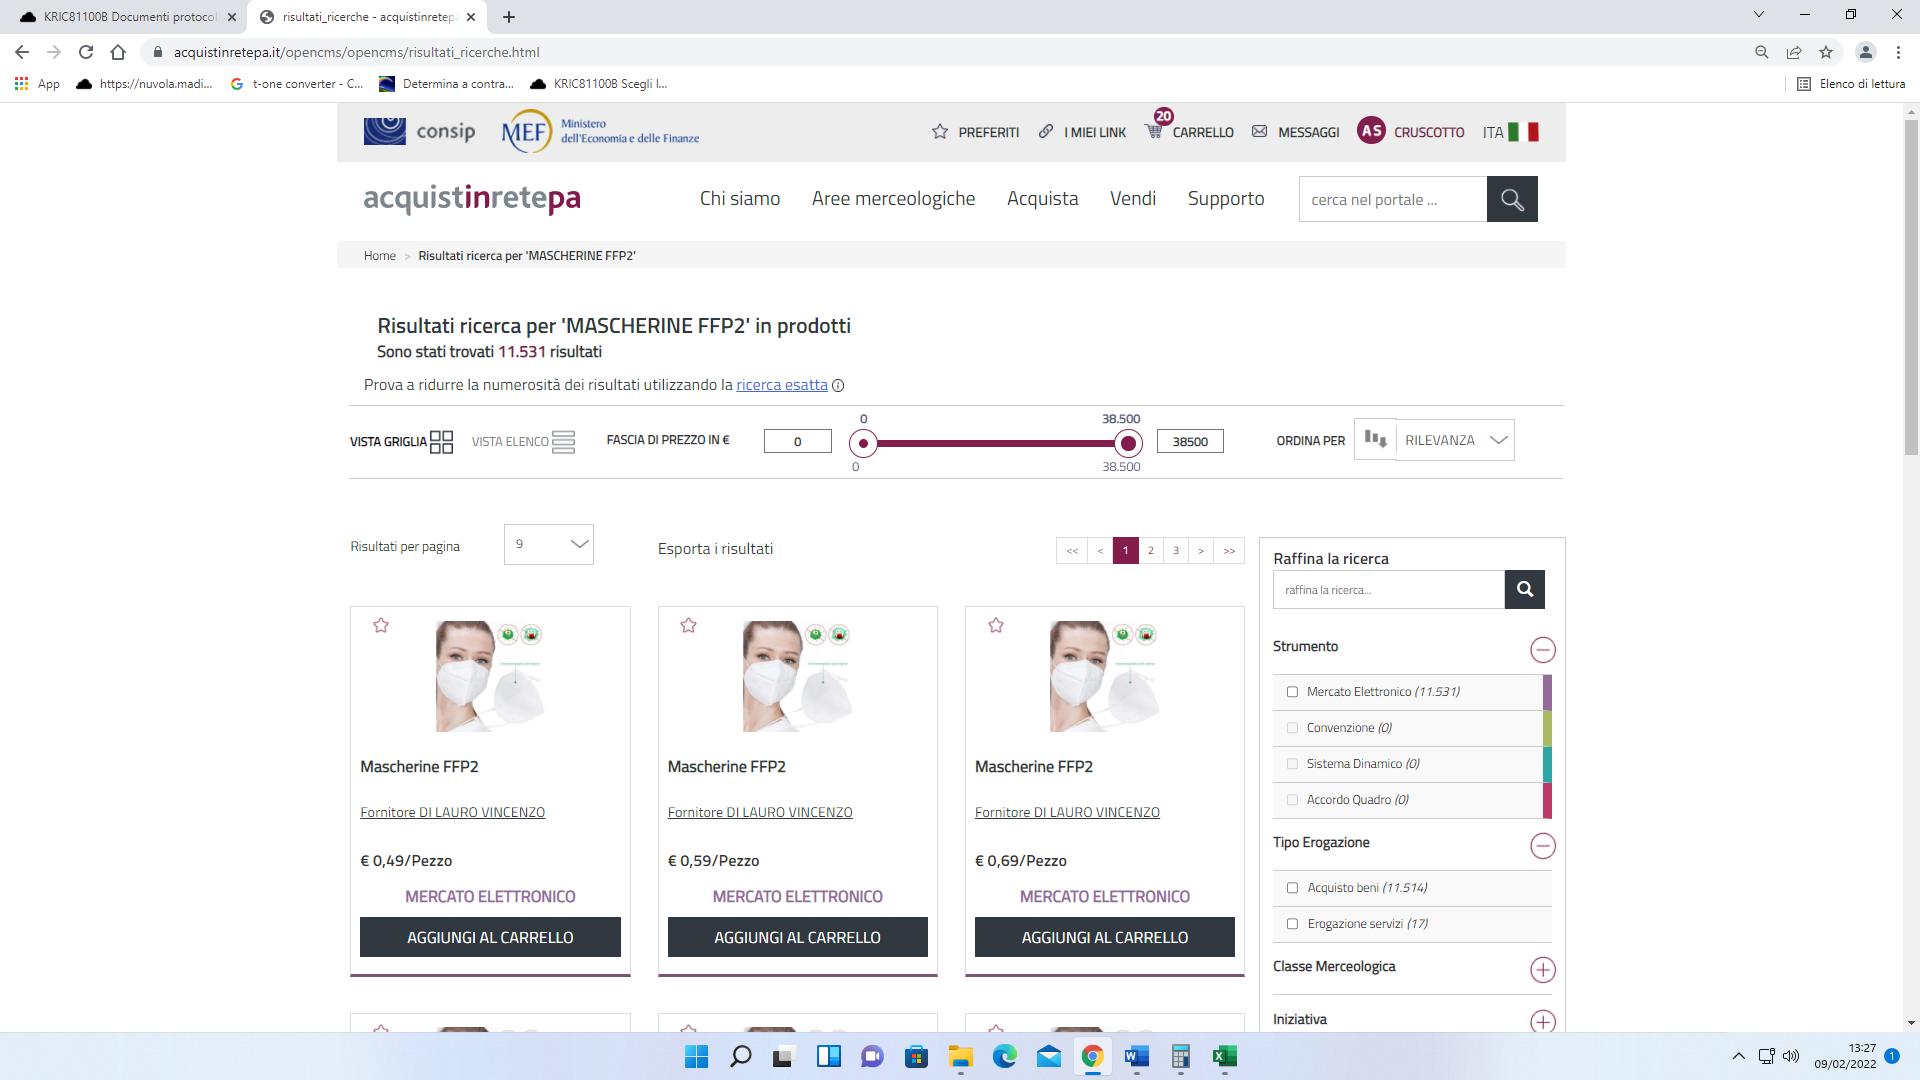The height and width of the screenshot is (1080, 1920).
Task: Open the Rilevanza sort dropdown
Action: [x=1455, y=440]
